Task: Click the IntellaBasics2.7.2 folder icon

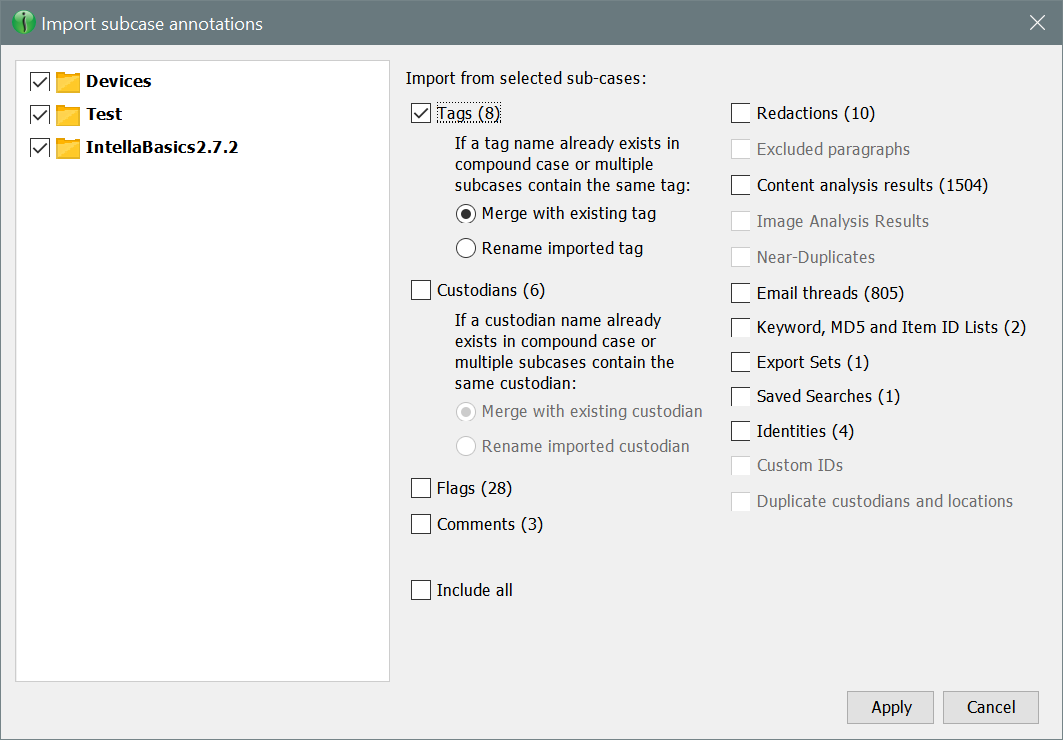Action: click(68, 149)
